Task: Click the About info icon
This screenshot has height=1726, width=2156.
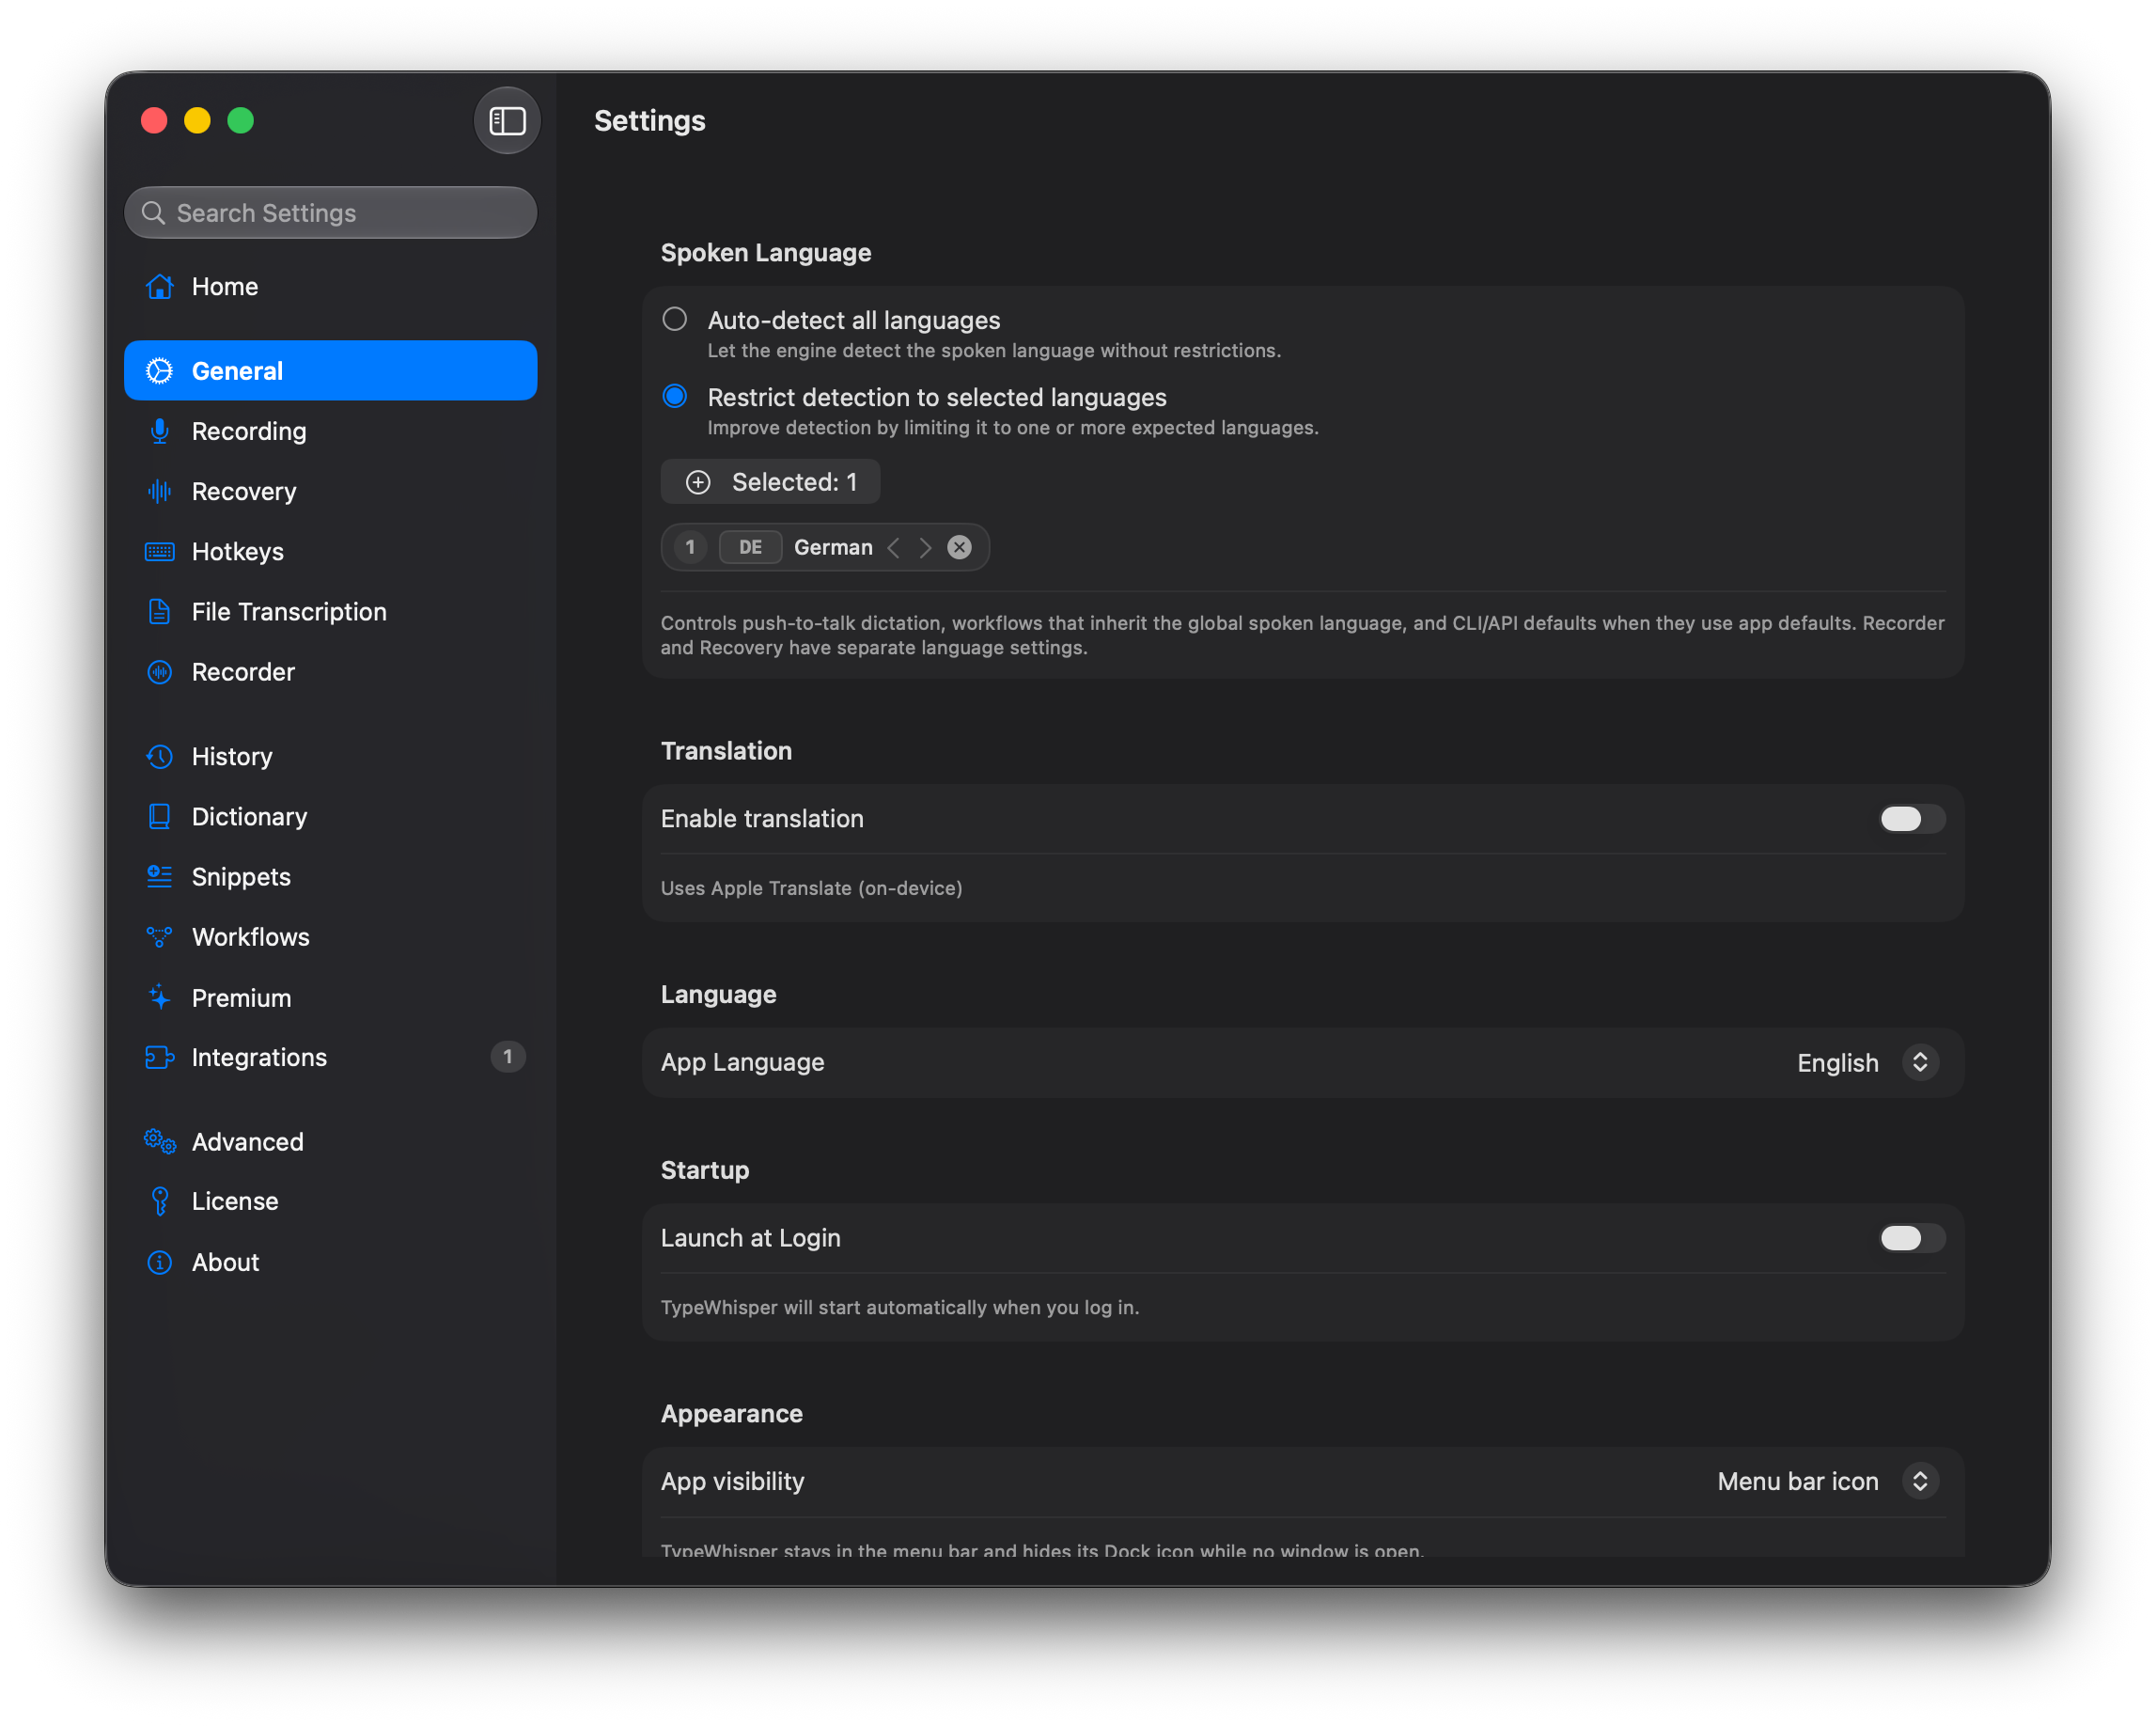Action: 160,1262
